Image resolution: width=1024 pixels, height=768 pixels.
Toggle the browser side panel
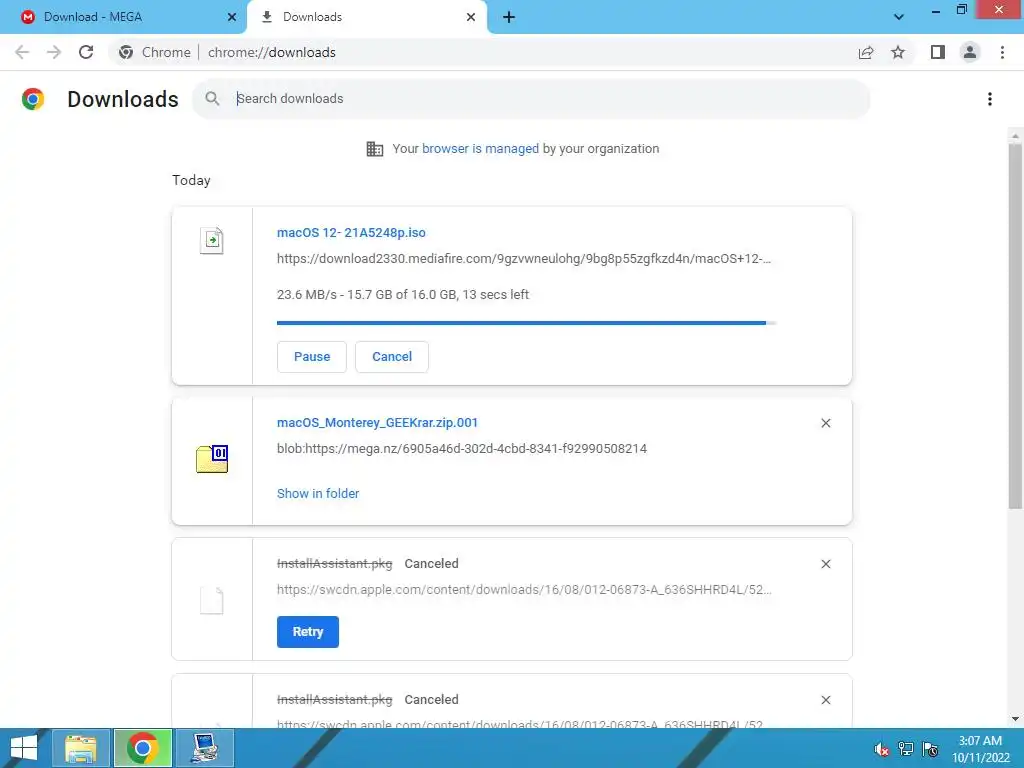point(938,52)
